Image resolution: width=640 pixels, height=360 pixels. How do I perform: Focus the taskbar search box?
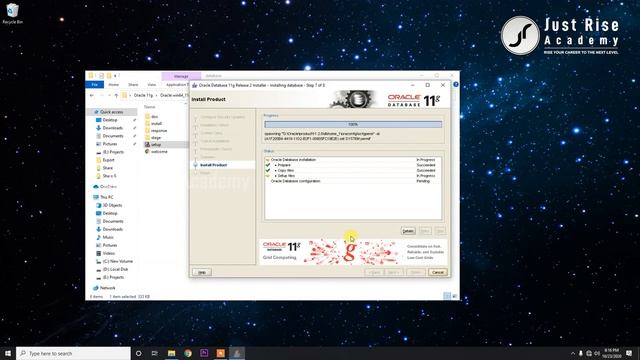click(73, 353)
